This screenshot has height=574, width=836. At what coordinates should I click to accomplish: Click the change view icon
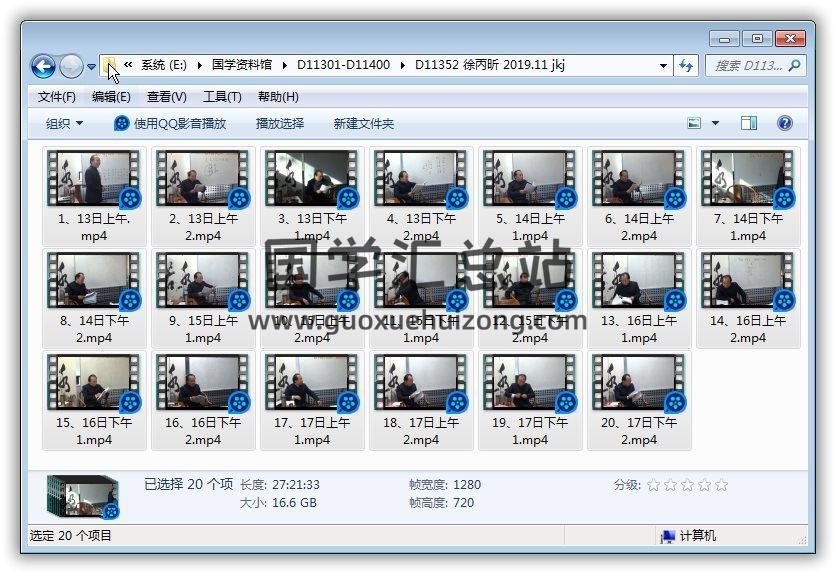coord(694,123)
